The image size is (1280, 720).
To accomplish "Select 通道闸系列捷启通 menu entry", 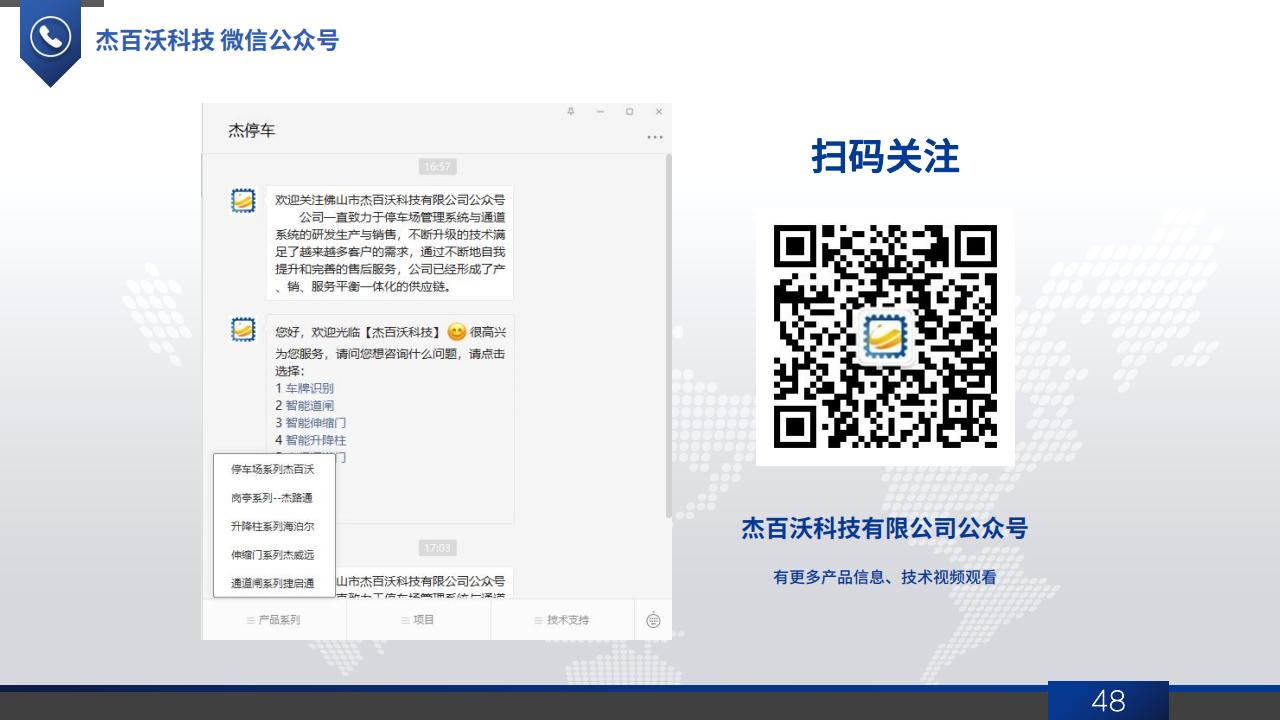I will click(x=273, y=583).
